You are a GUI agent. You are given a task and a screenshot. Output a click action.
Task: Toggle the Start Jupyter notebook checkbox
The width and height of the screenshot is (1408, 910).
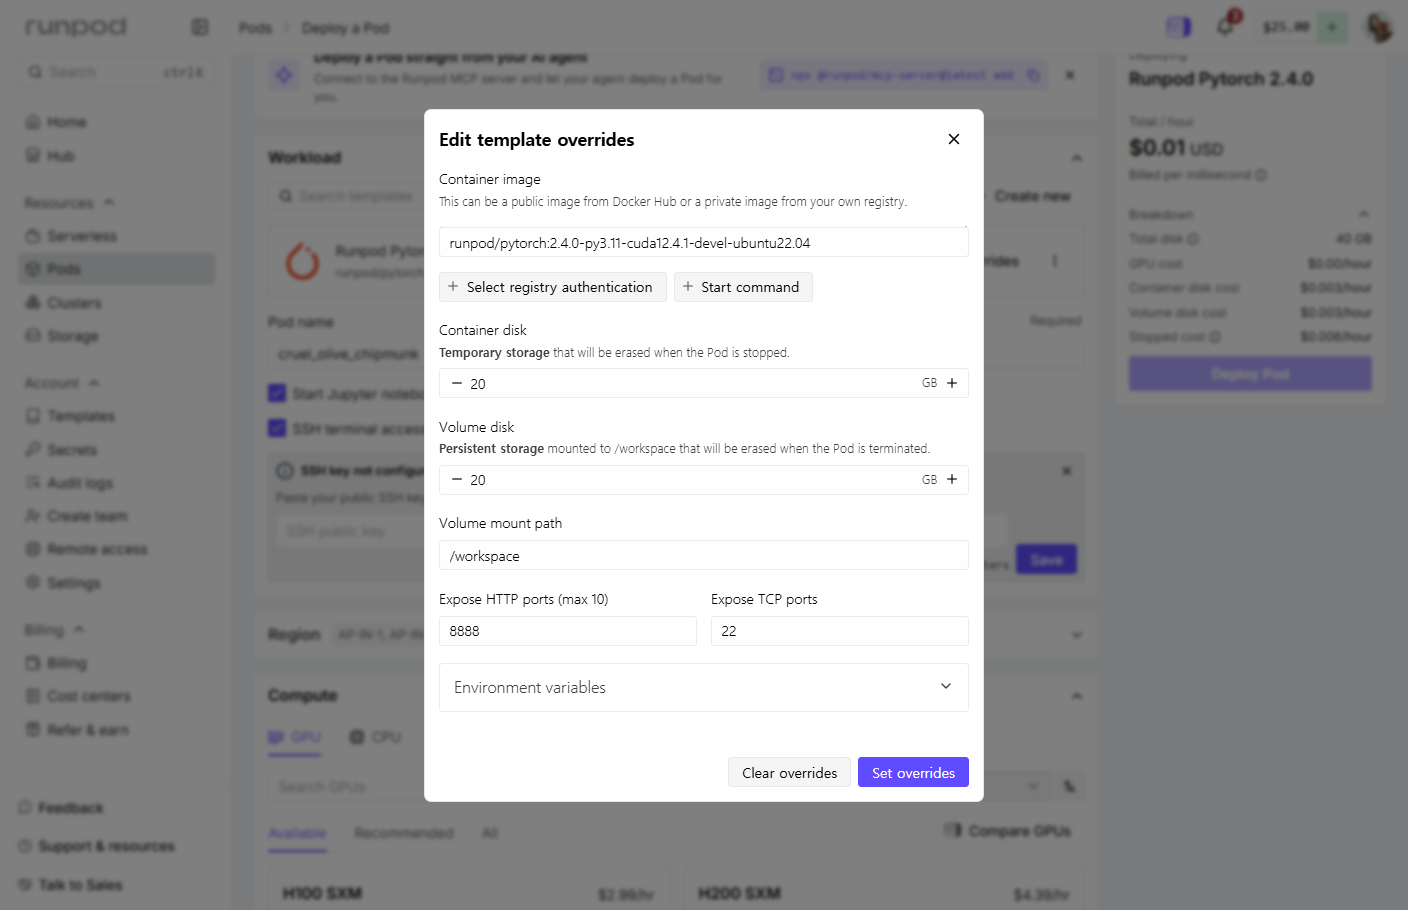click(x=277, y=393)
